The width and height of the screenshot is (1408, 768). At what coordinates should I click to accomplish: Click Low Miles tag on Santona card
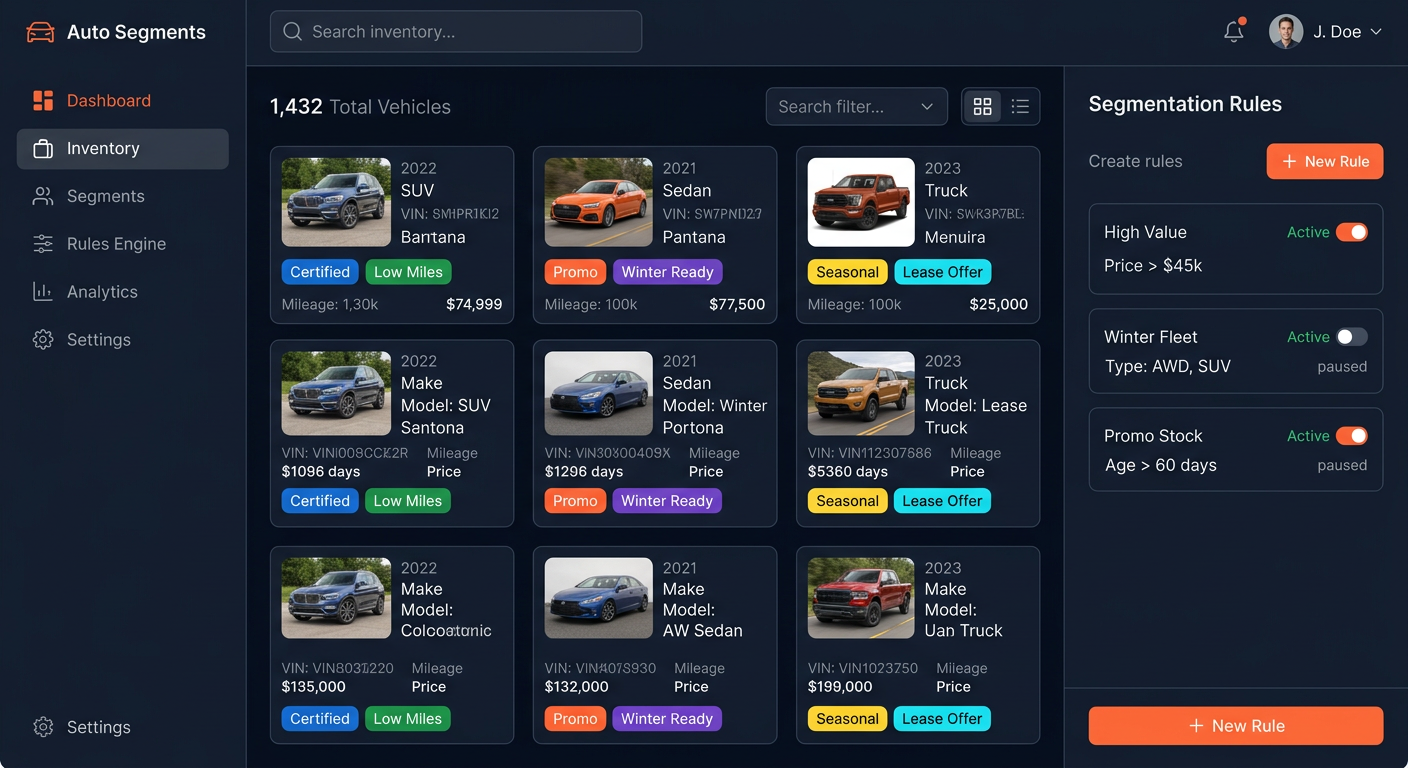408,501
